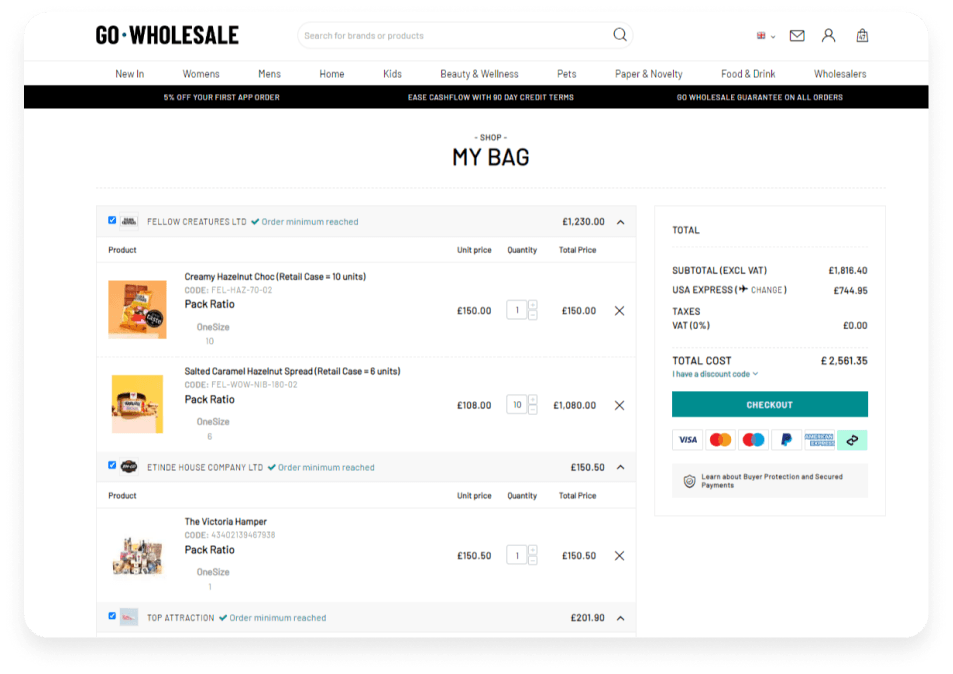
Task: Click the Fellow Creatures brand logo
Action: pos(129,221)
